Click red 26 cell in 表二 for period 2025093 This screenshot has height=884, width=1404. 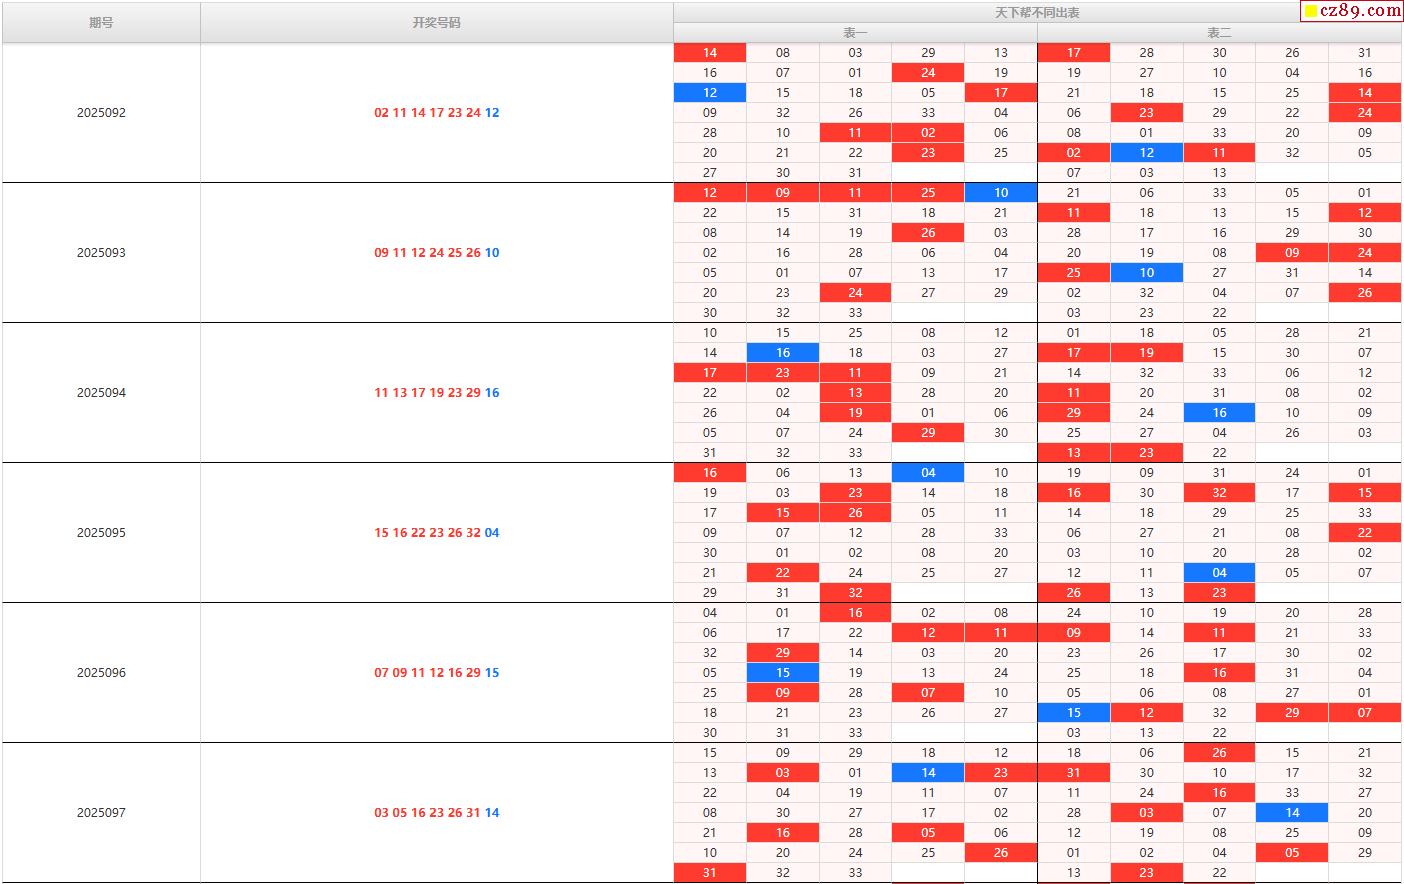click(x=1365, y=293)
